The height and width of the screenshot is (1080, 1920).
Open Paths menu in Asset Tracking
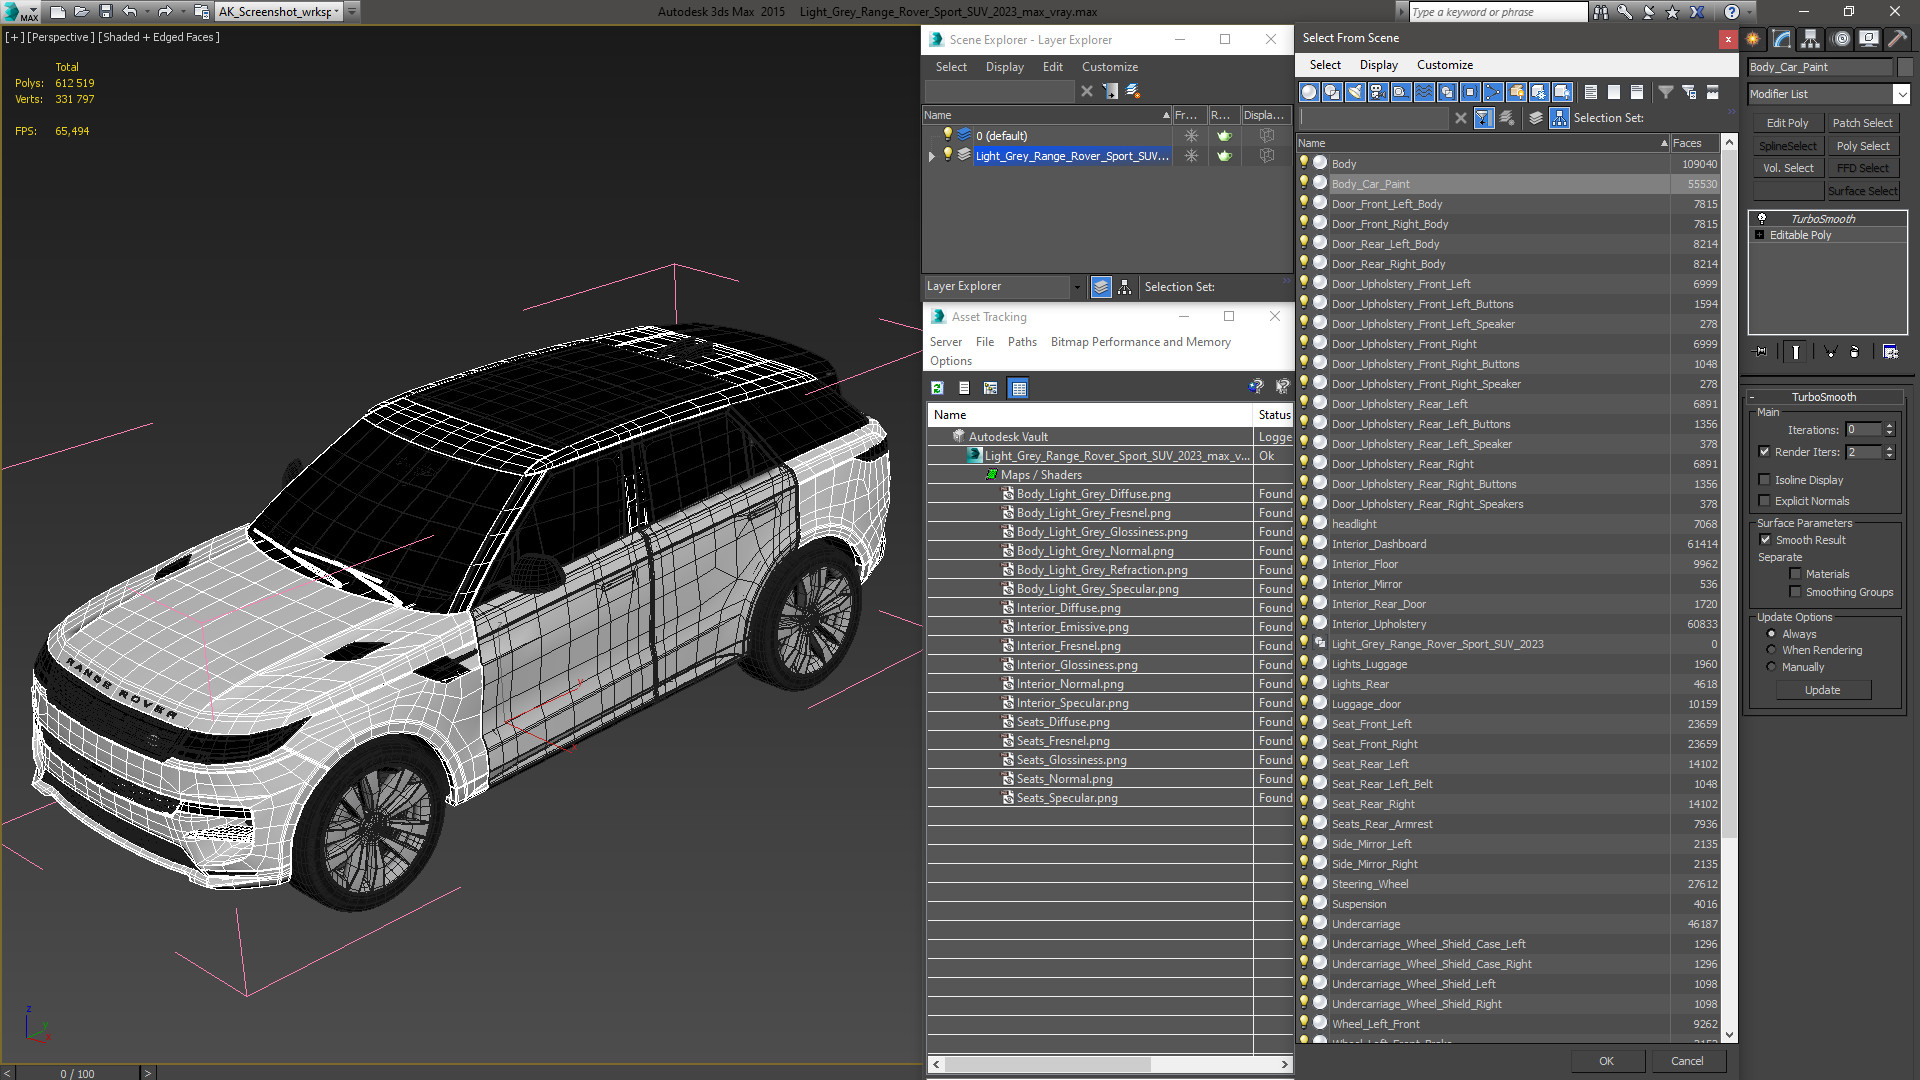pyautogui.click(x=1022, y=342)
